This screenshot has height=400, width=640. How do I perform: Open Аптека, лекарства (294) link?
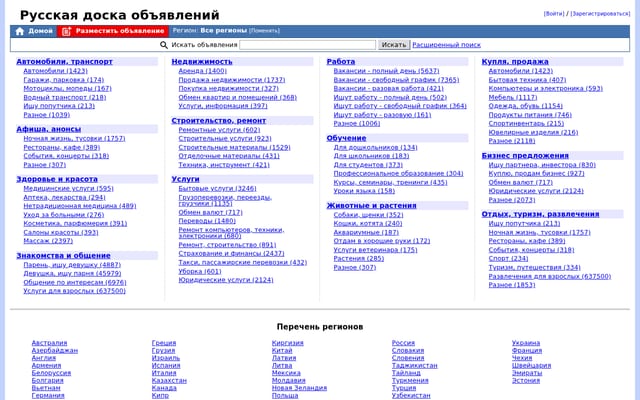pos(64,198)
